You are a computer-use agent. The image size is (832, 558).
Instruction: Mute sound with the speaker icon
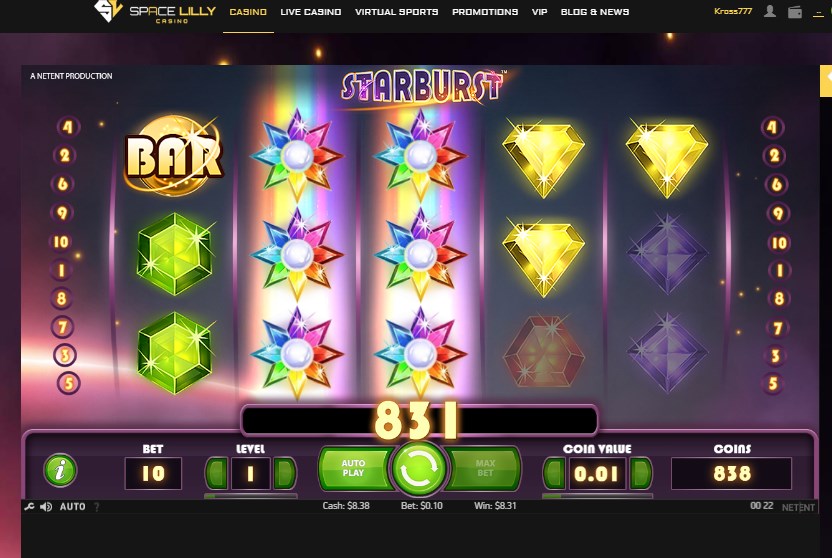click(46, 507)
